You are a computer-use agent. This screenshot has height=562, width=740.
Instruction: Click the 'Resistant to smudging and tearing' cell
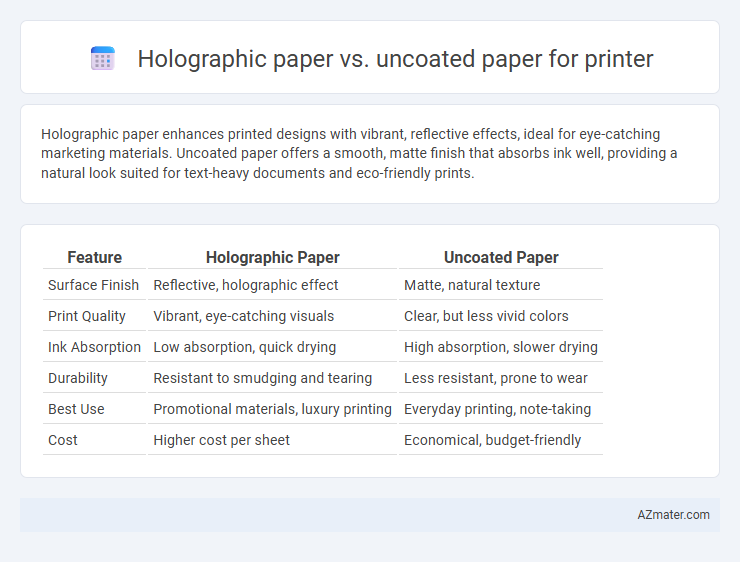[x=272, y=378]
